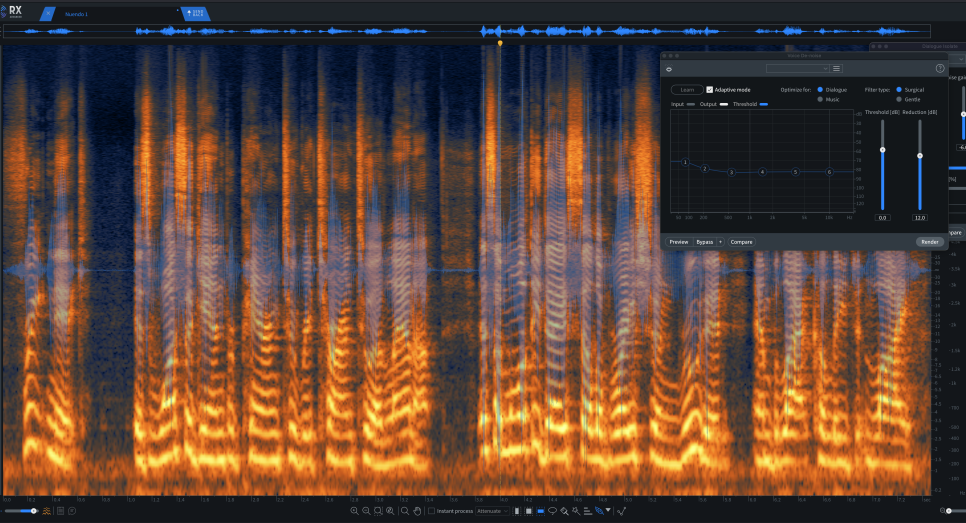Toggle the Adaptive mode checkbox

[x=709, y=89]
